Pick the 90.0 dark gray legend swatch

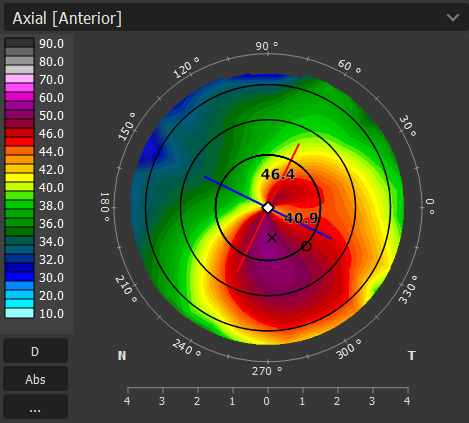point(19,43)
